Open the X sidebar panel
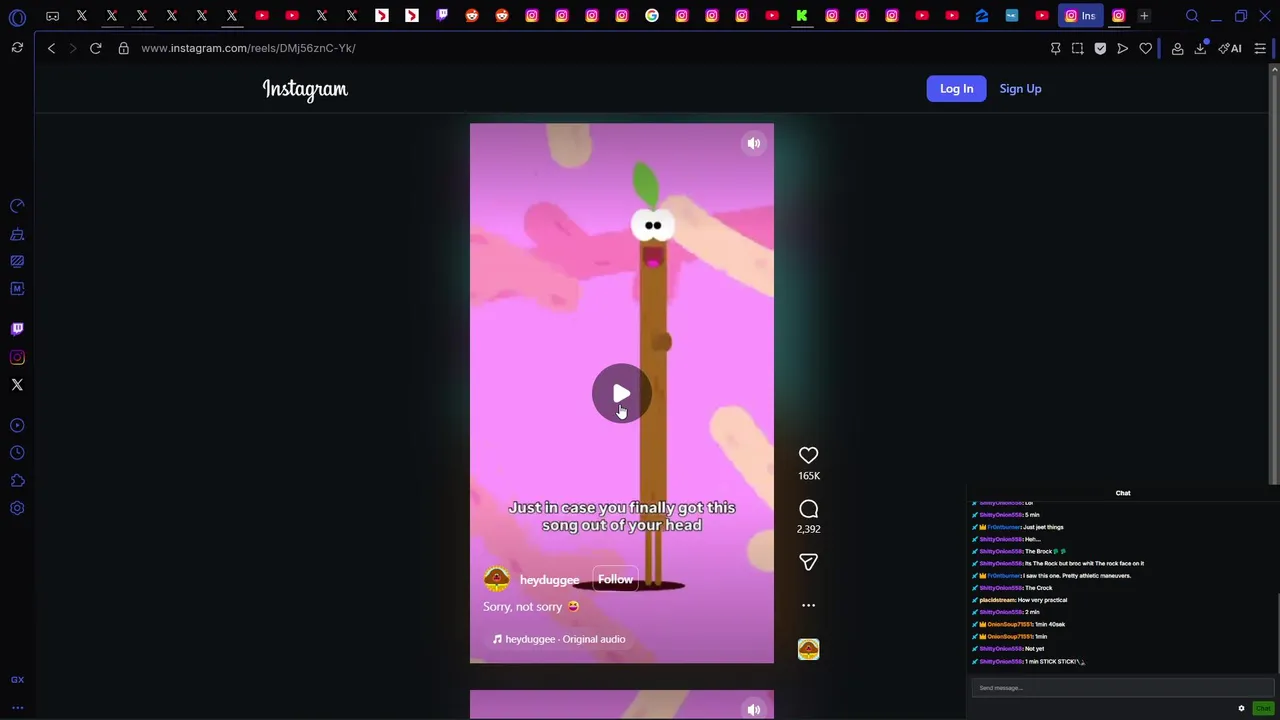1280x720 pixels. coord(17,384)
